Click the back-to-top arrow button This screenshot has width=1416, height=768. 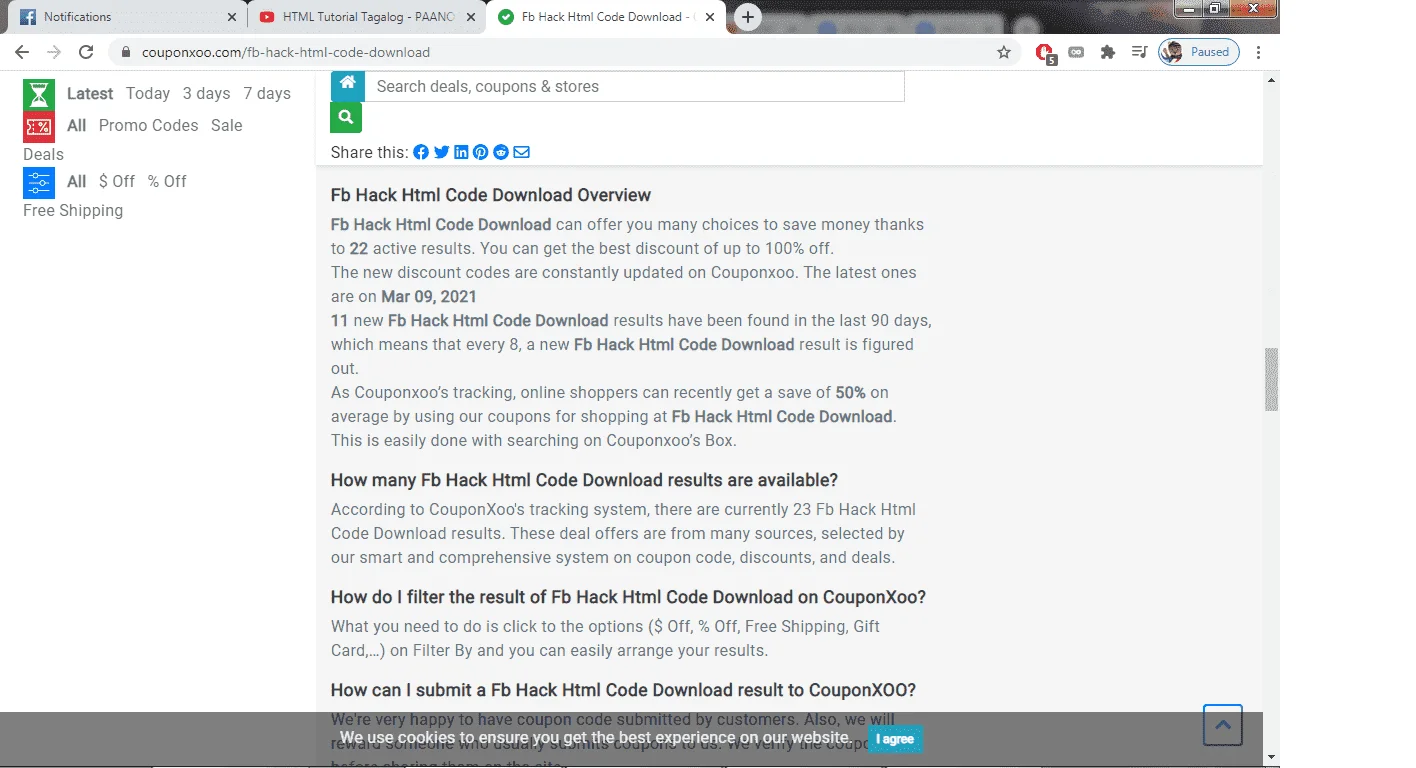click(x=1223, y=725)
